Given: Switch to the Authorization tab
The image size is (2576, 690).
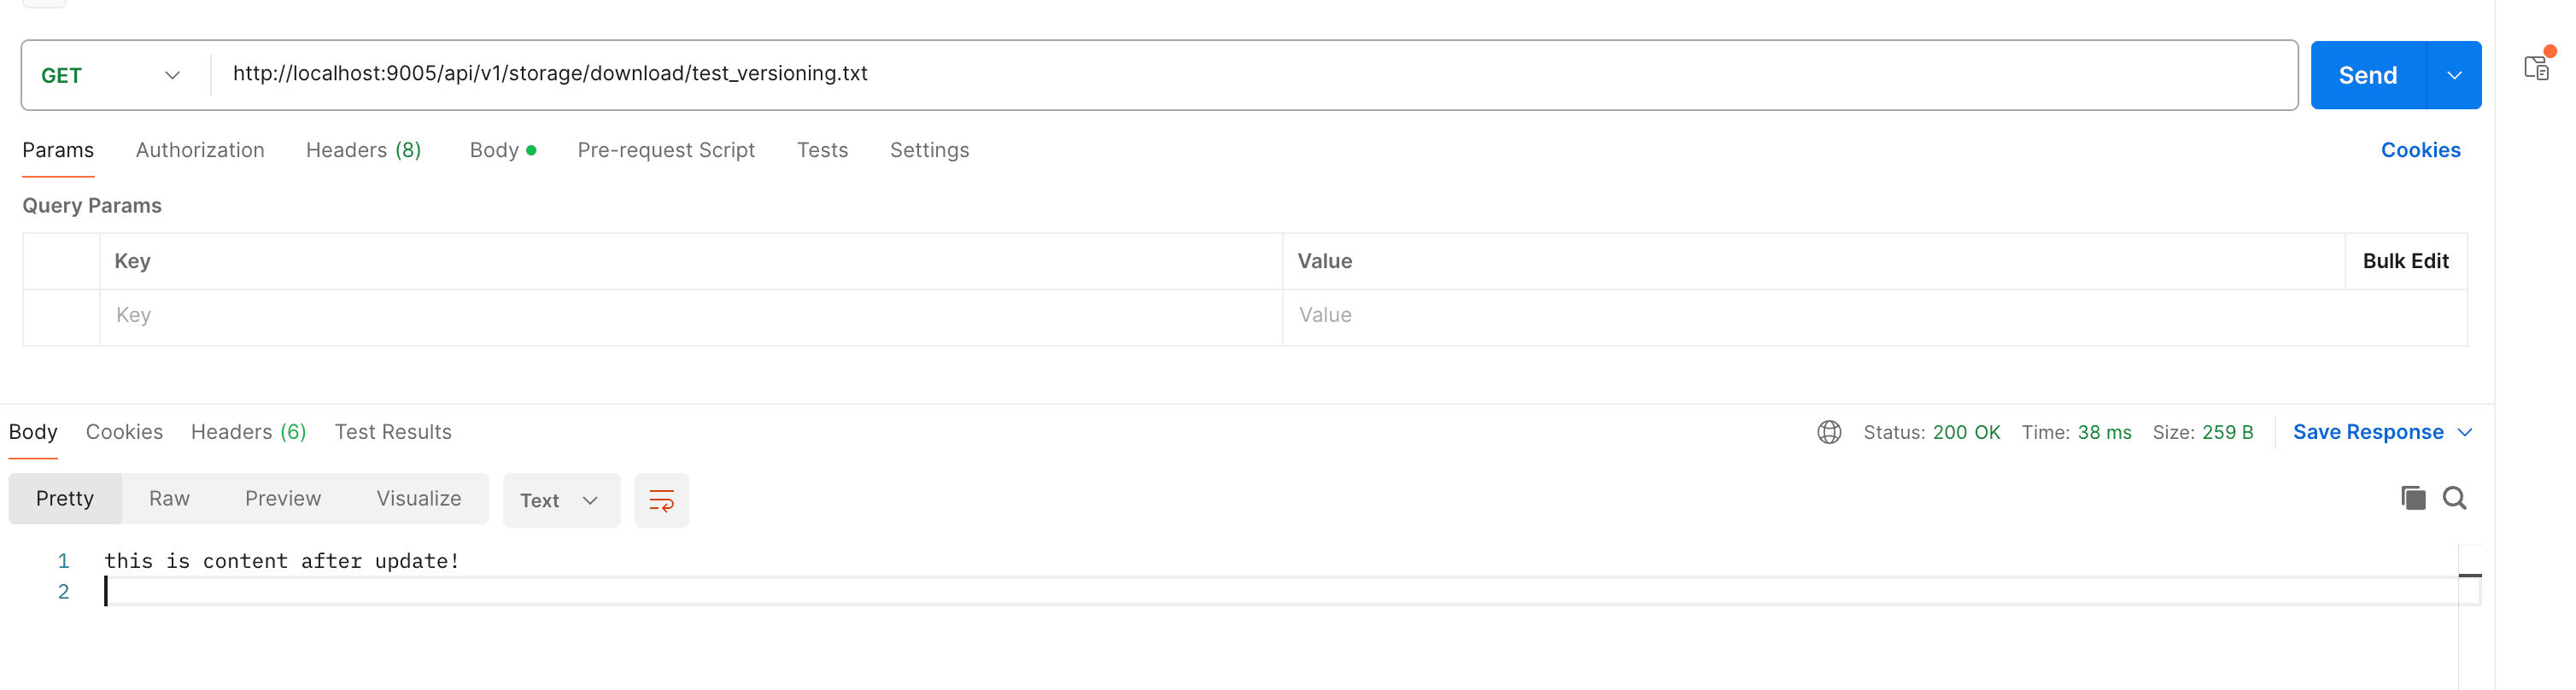Looking at the screenshot, I should coord(200,150).
